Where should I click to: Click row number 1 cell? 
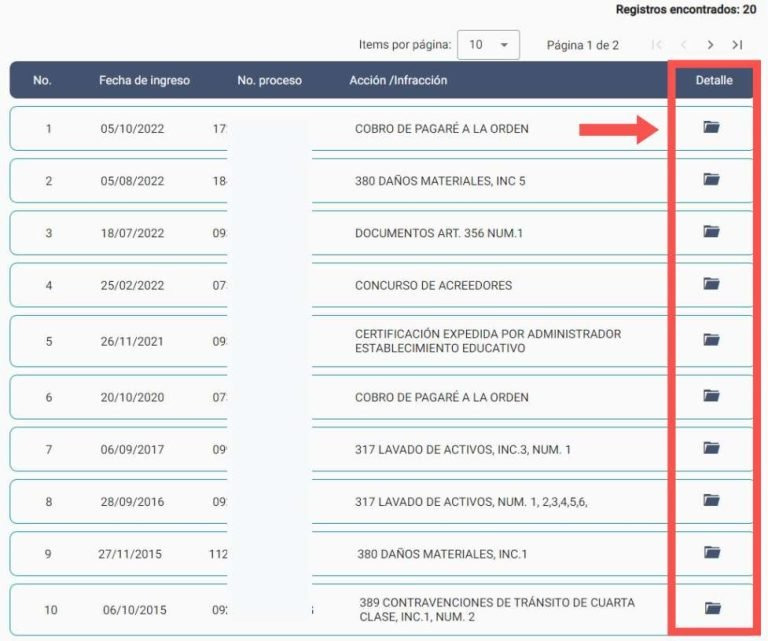click(48, 129)
